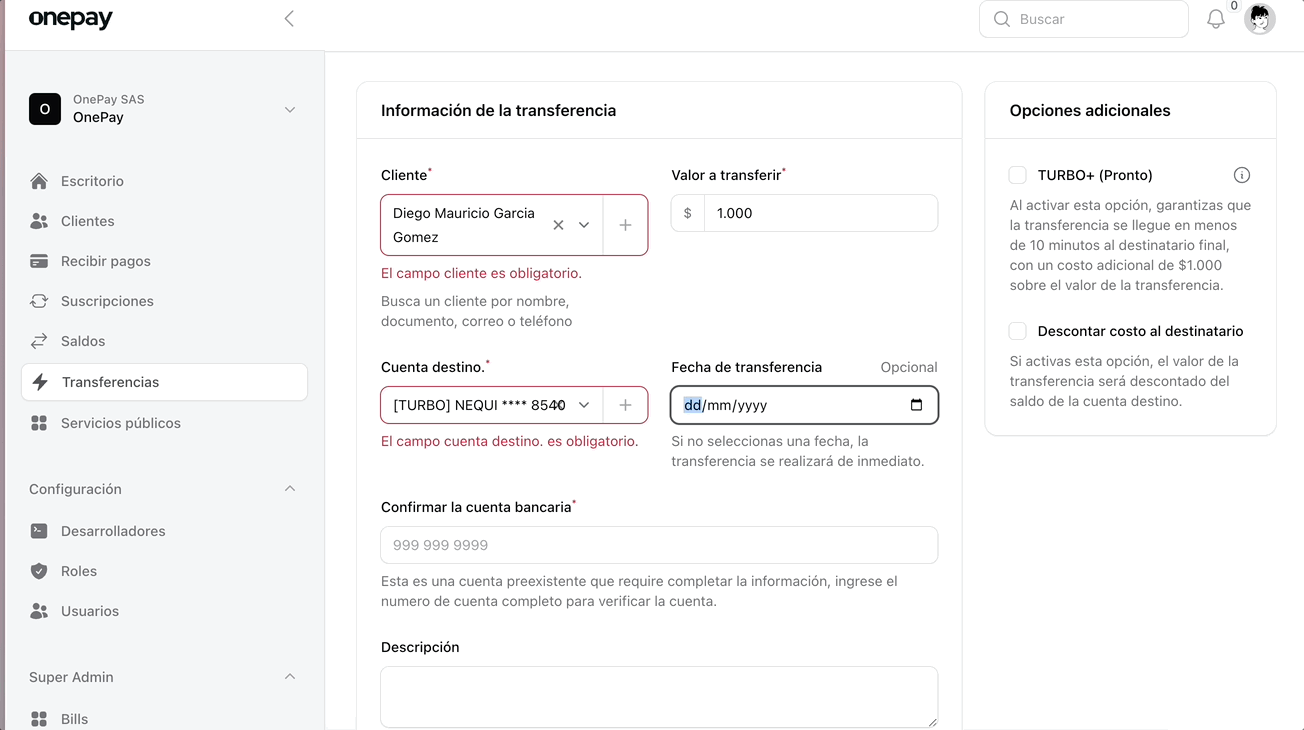Add new destination account plus button
Image resolution: width=1304 pixels, height=730 pixels.
coord(625,405)
